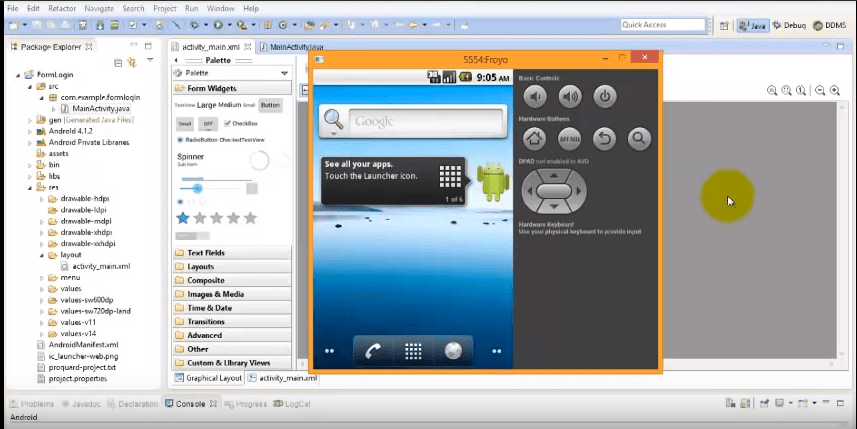Click the CheckBox widget in palette
Viewport: 857px width, 429px height.
(x=240, y=124)
